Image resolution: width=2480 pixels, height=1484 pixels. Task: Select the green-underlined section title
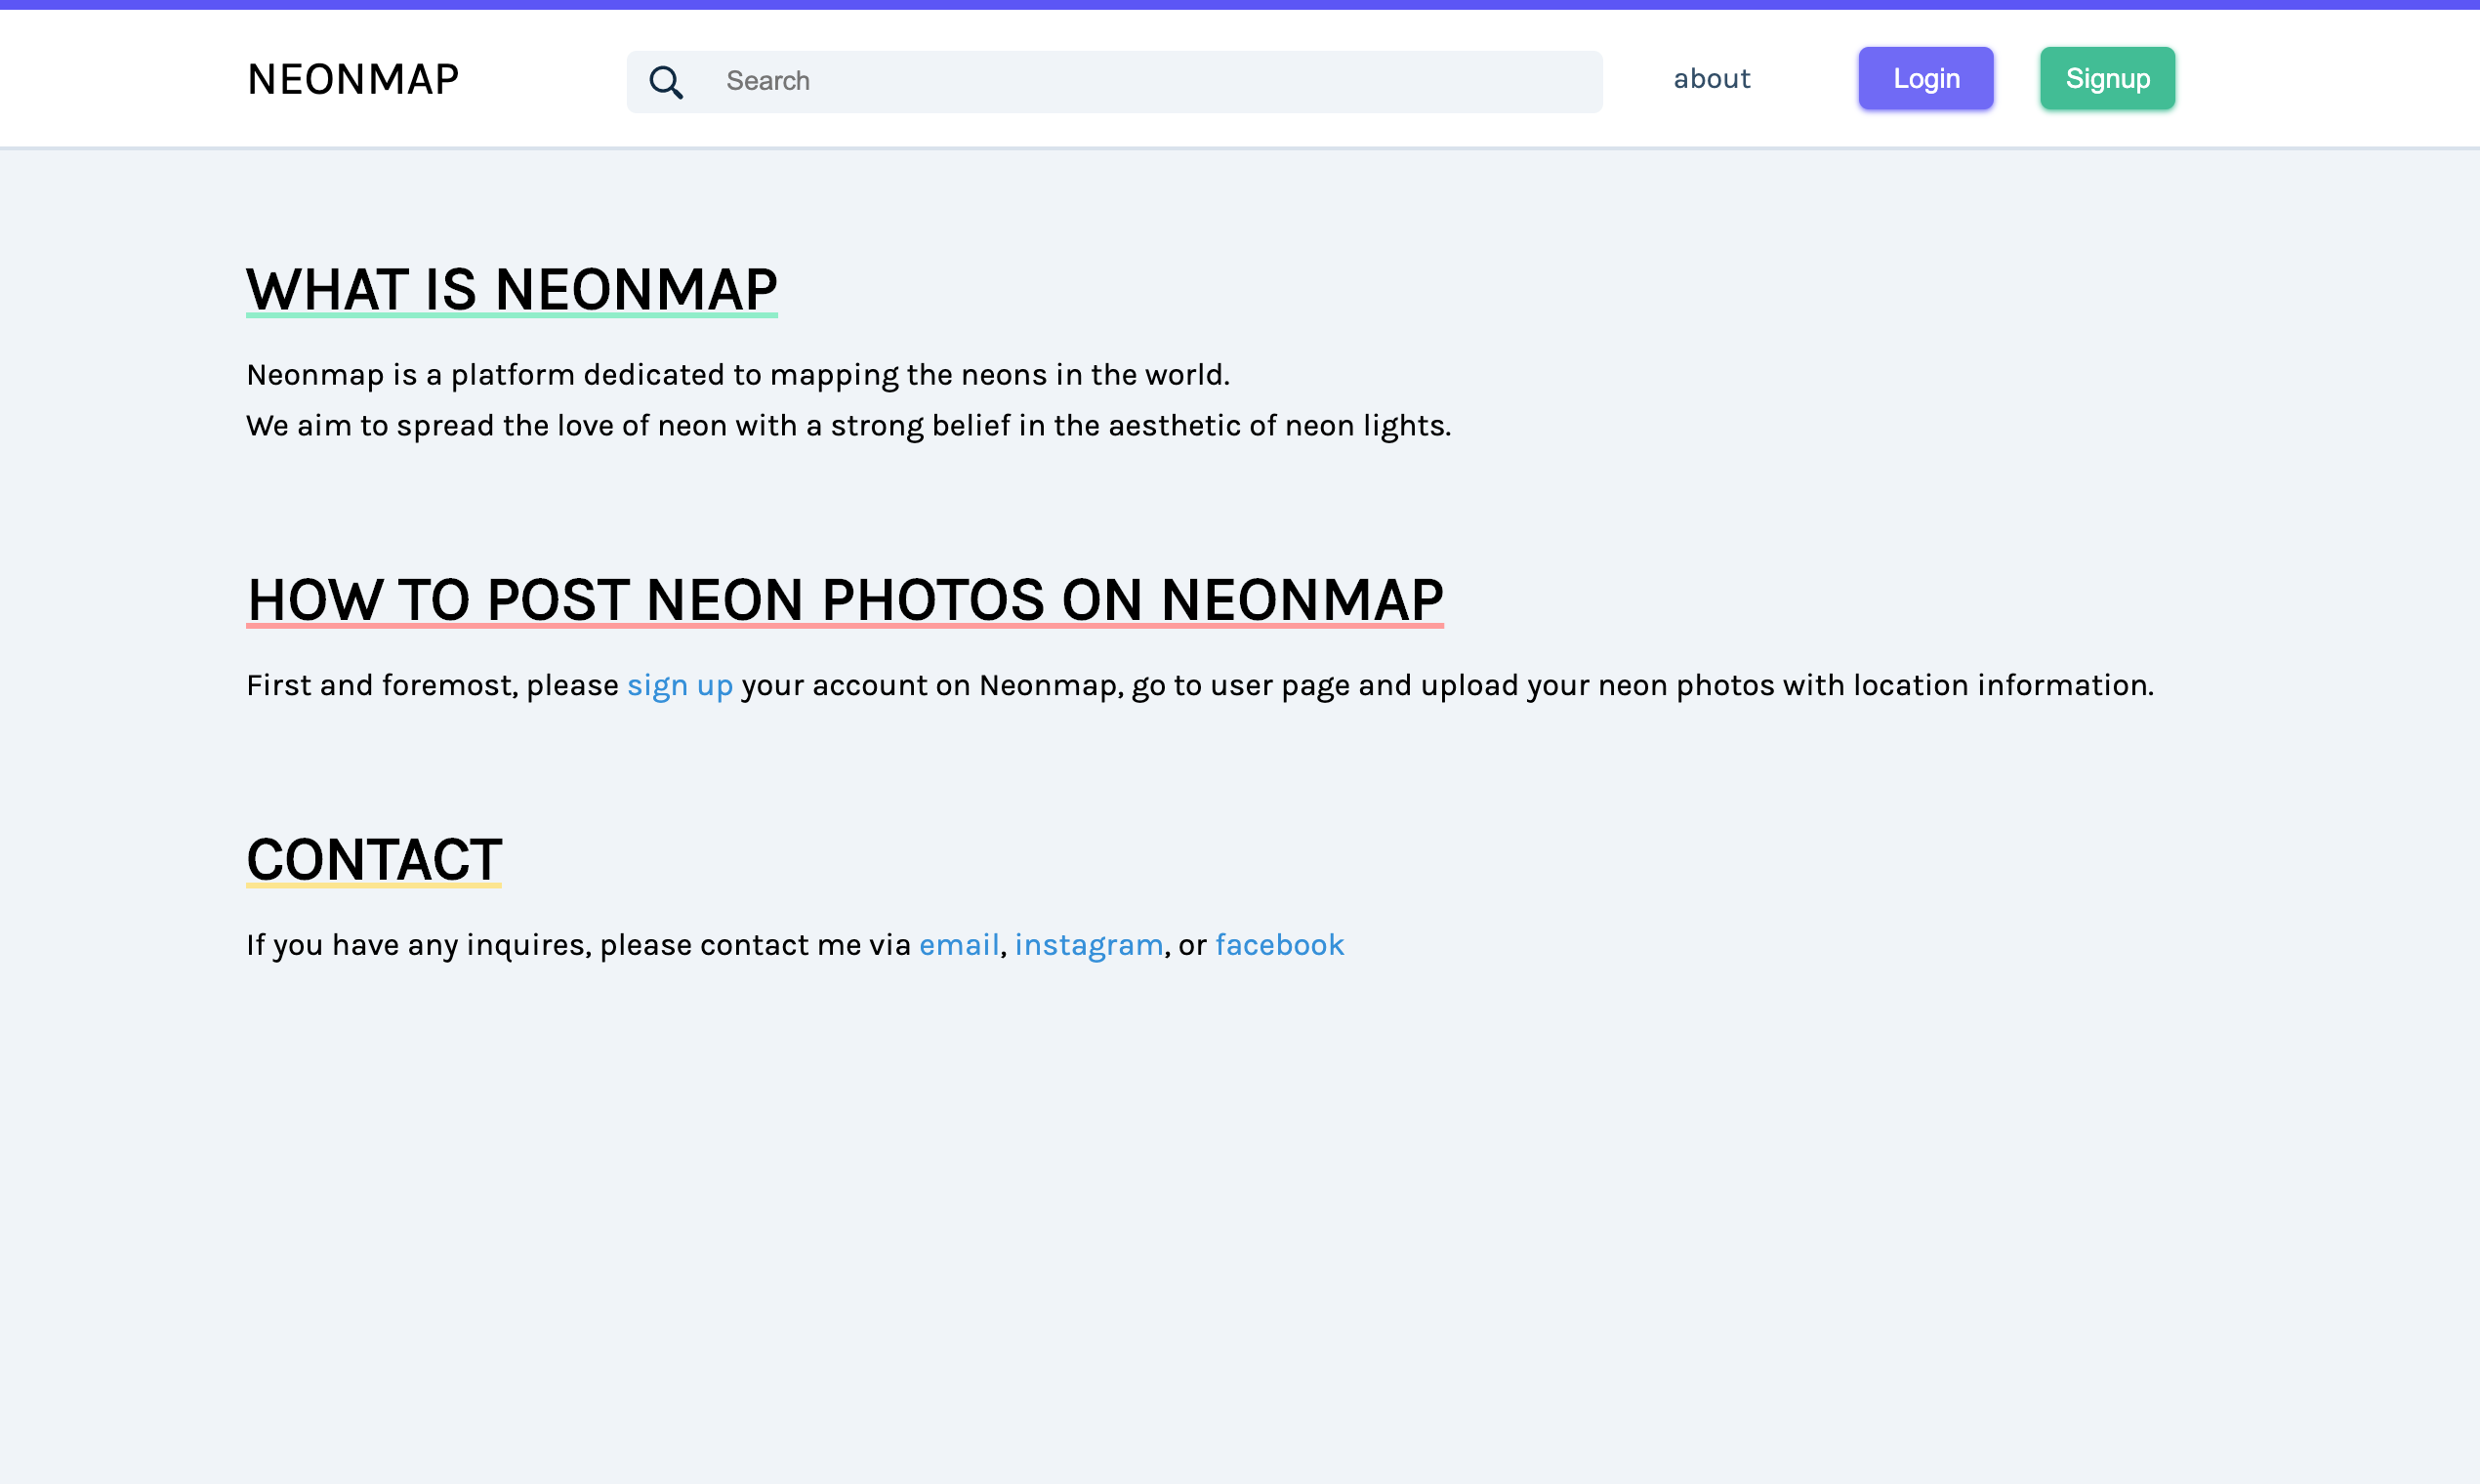[511, 290]
